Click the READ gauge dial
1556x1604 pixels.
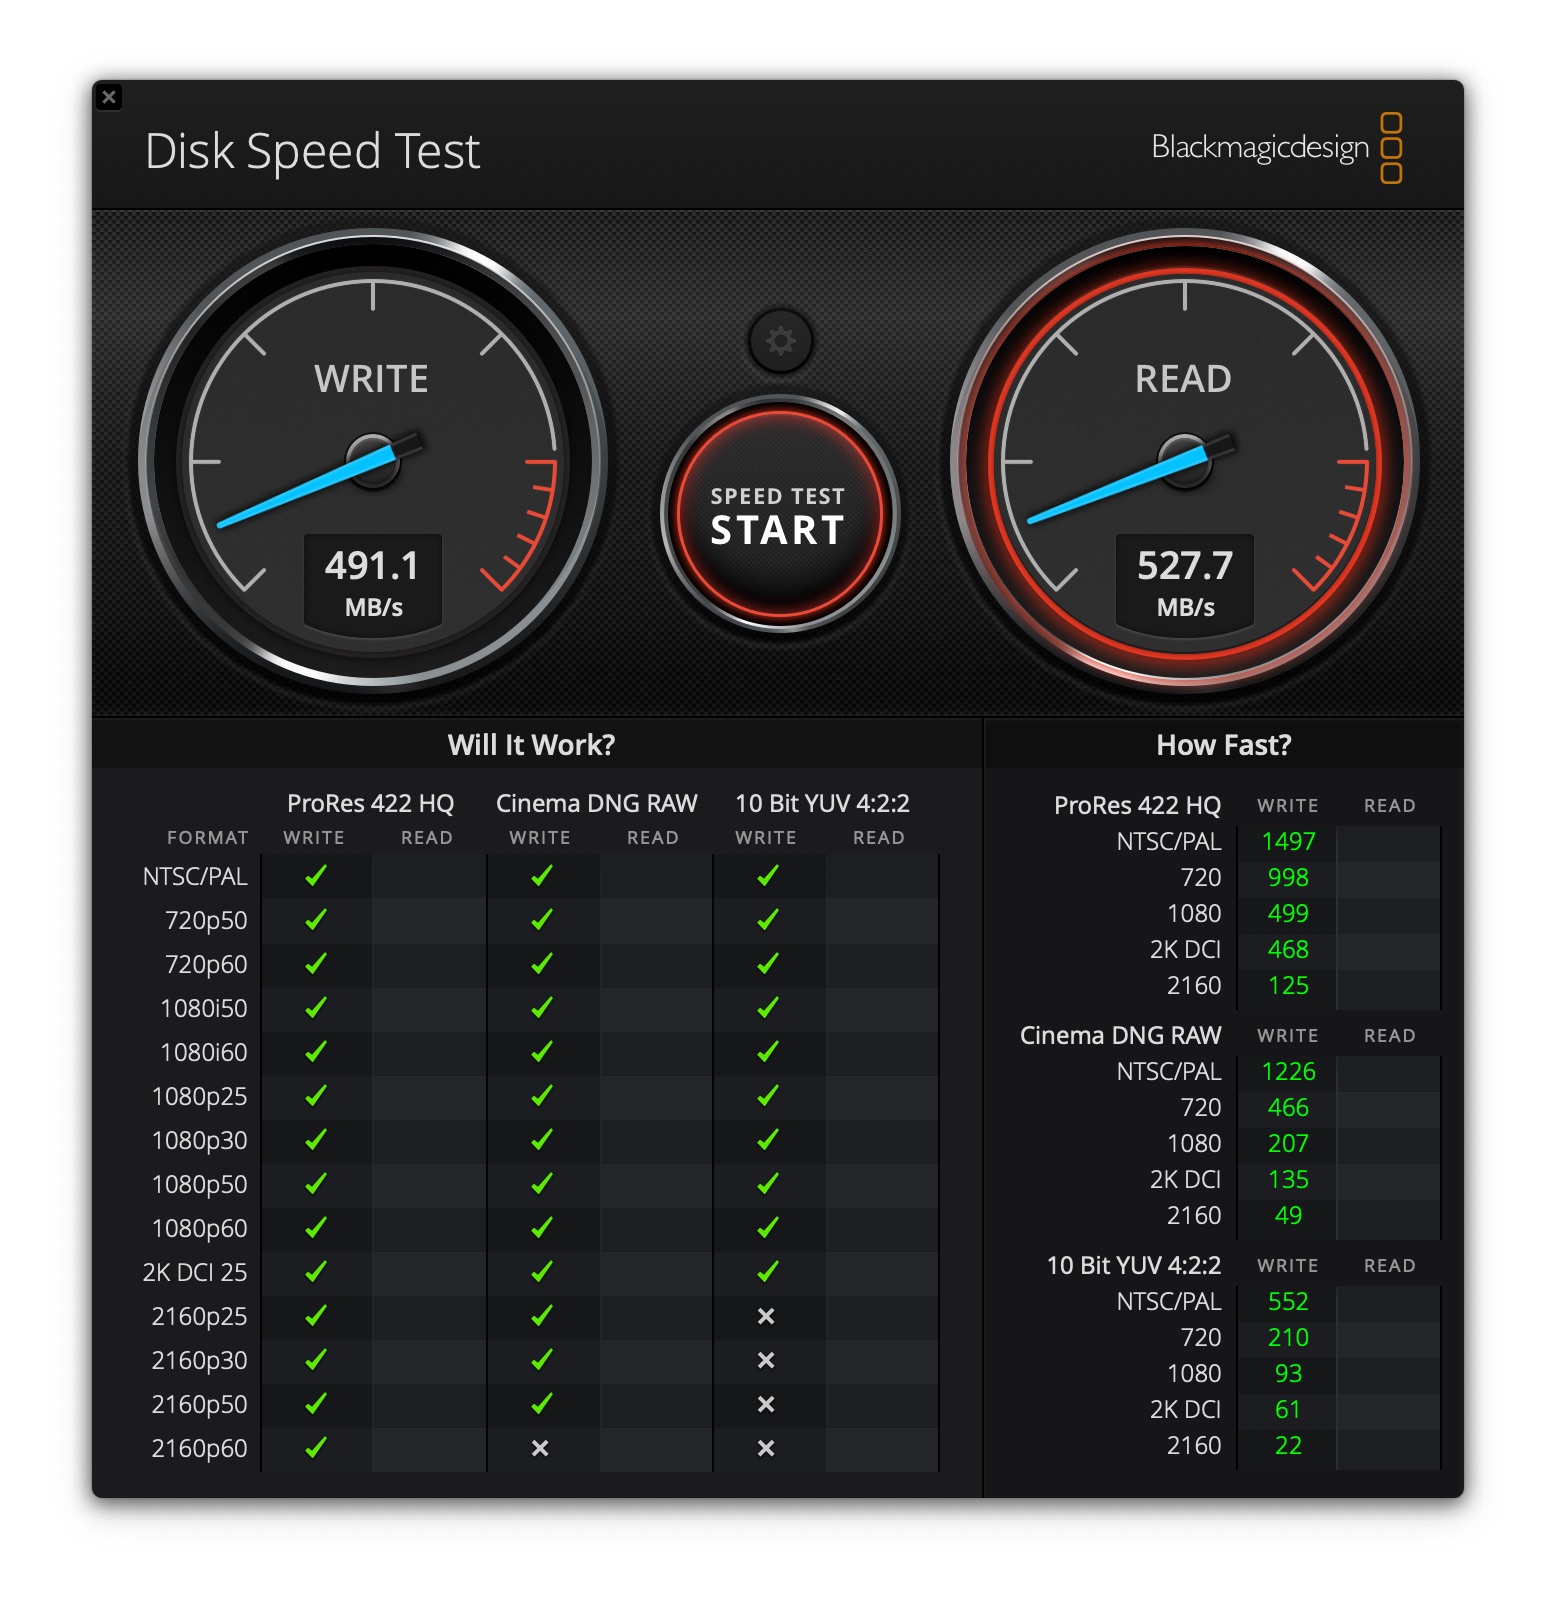pos(1184,461)
